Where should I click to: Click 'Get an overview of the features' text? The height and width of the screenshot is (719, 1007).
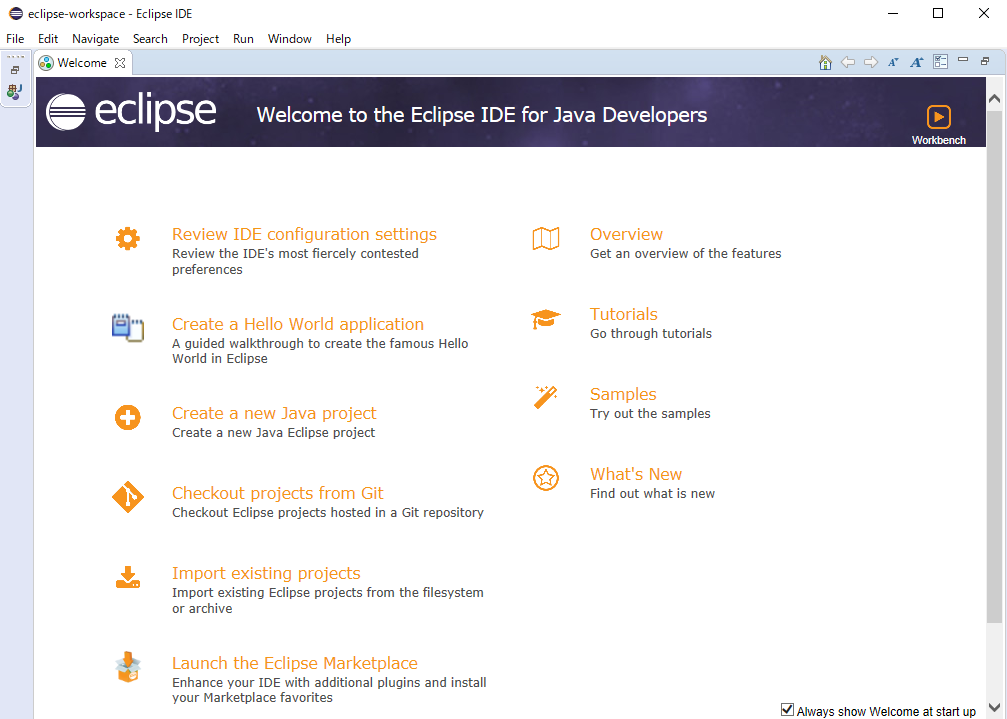(685, 254)
